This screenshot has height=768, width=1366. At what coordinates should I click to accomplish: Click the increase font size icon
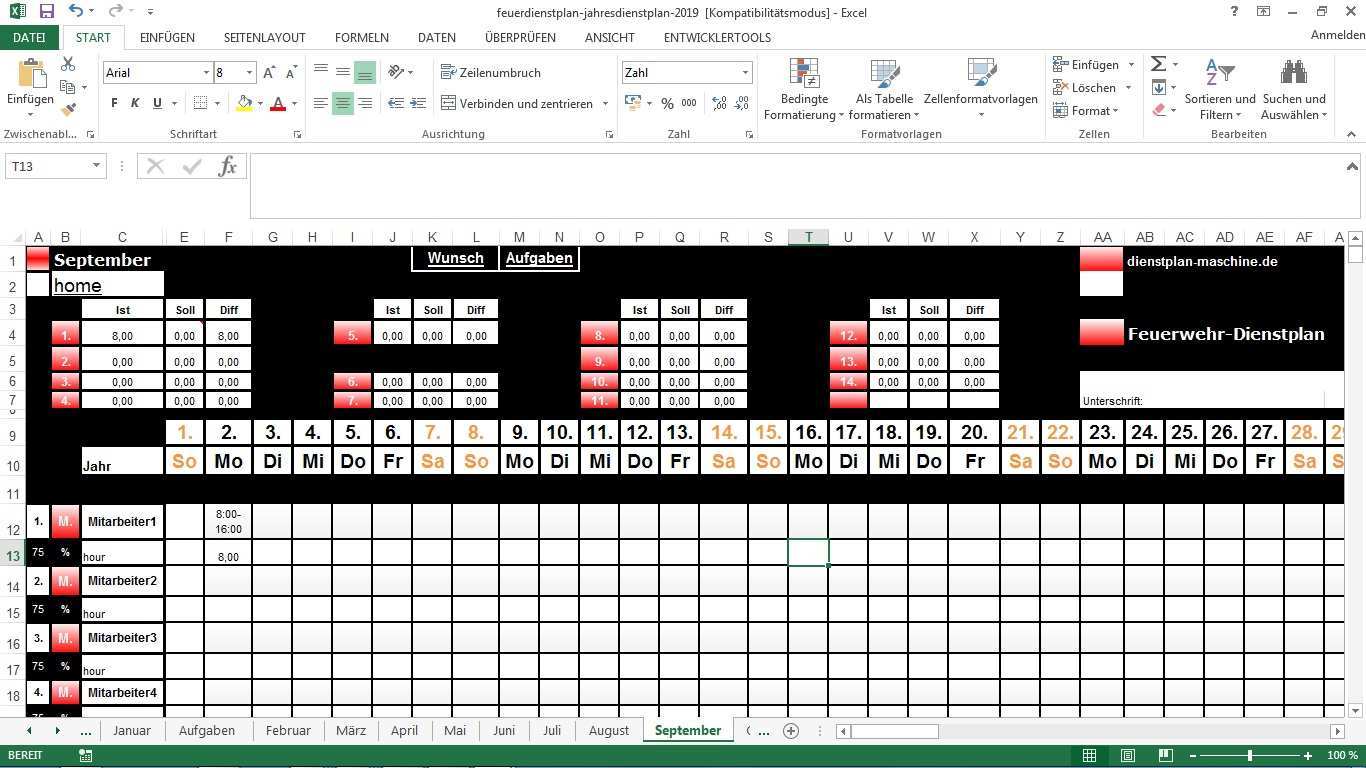270,73
